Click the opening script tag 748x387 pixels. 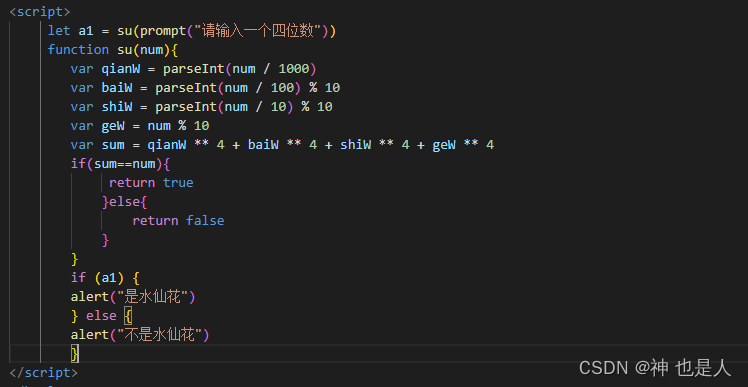pyautogui.click(x=40, y=11)
